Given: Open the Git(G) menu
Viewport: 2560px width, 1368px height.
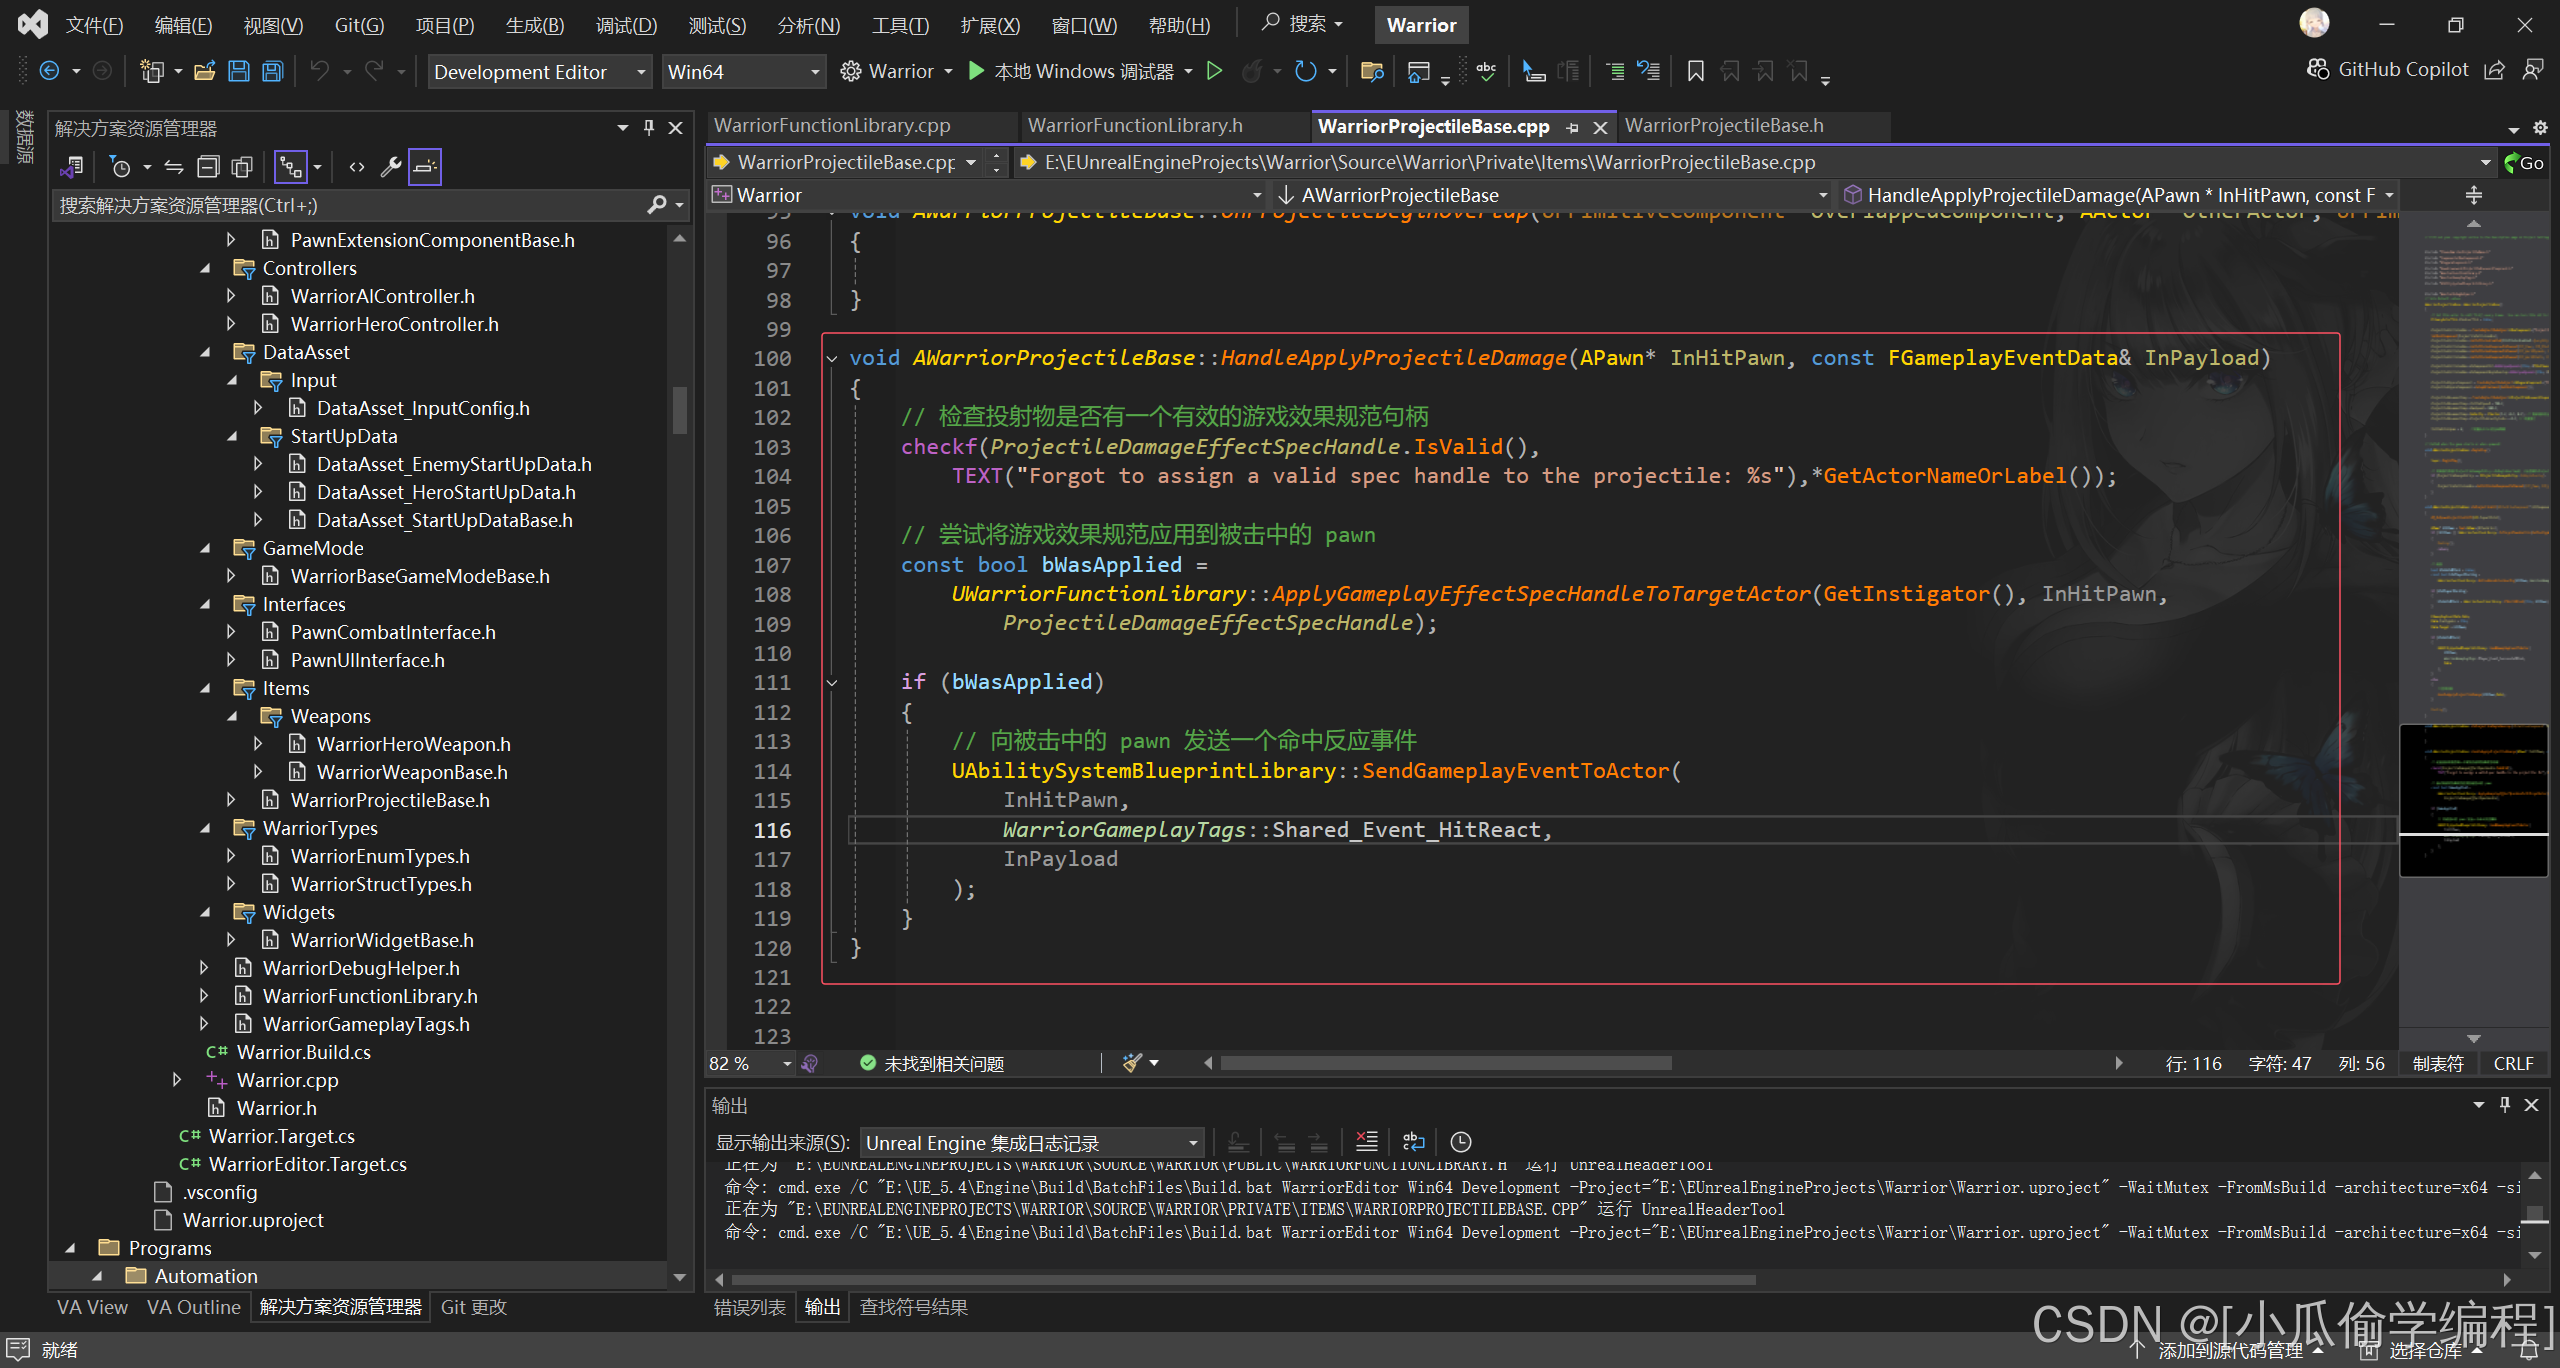Looking at the screenshot, I should [358, 25].
